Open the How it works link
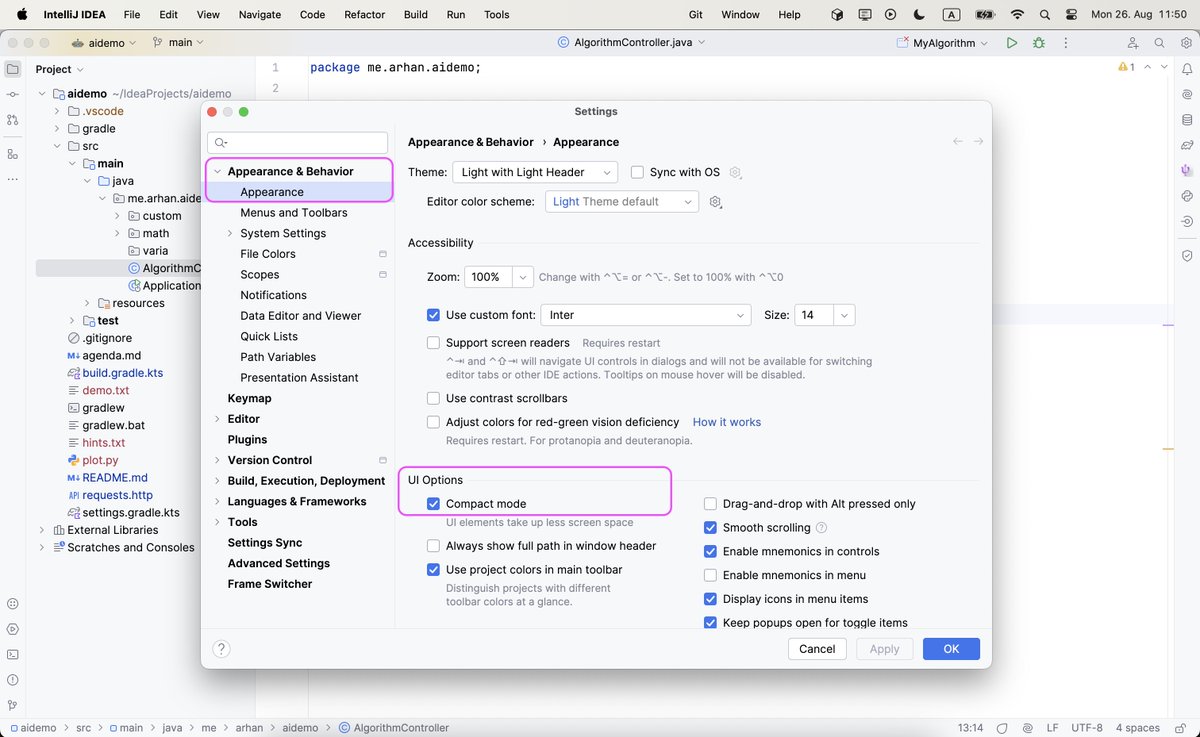This screenshot has width=1200, height=737. tap(727, 422)
